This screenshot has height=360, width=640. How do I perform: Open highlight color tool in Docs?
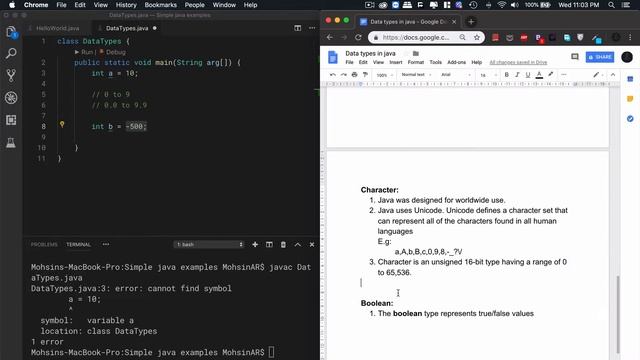tap(551, 75)
